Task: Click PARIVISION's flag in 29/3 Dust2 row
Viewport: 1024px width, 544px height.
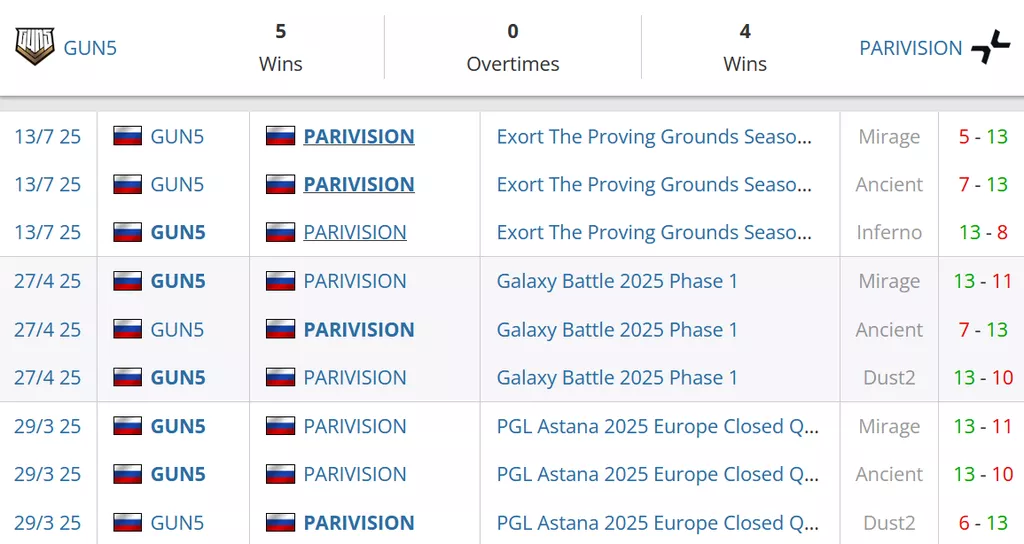Action: 280,523
